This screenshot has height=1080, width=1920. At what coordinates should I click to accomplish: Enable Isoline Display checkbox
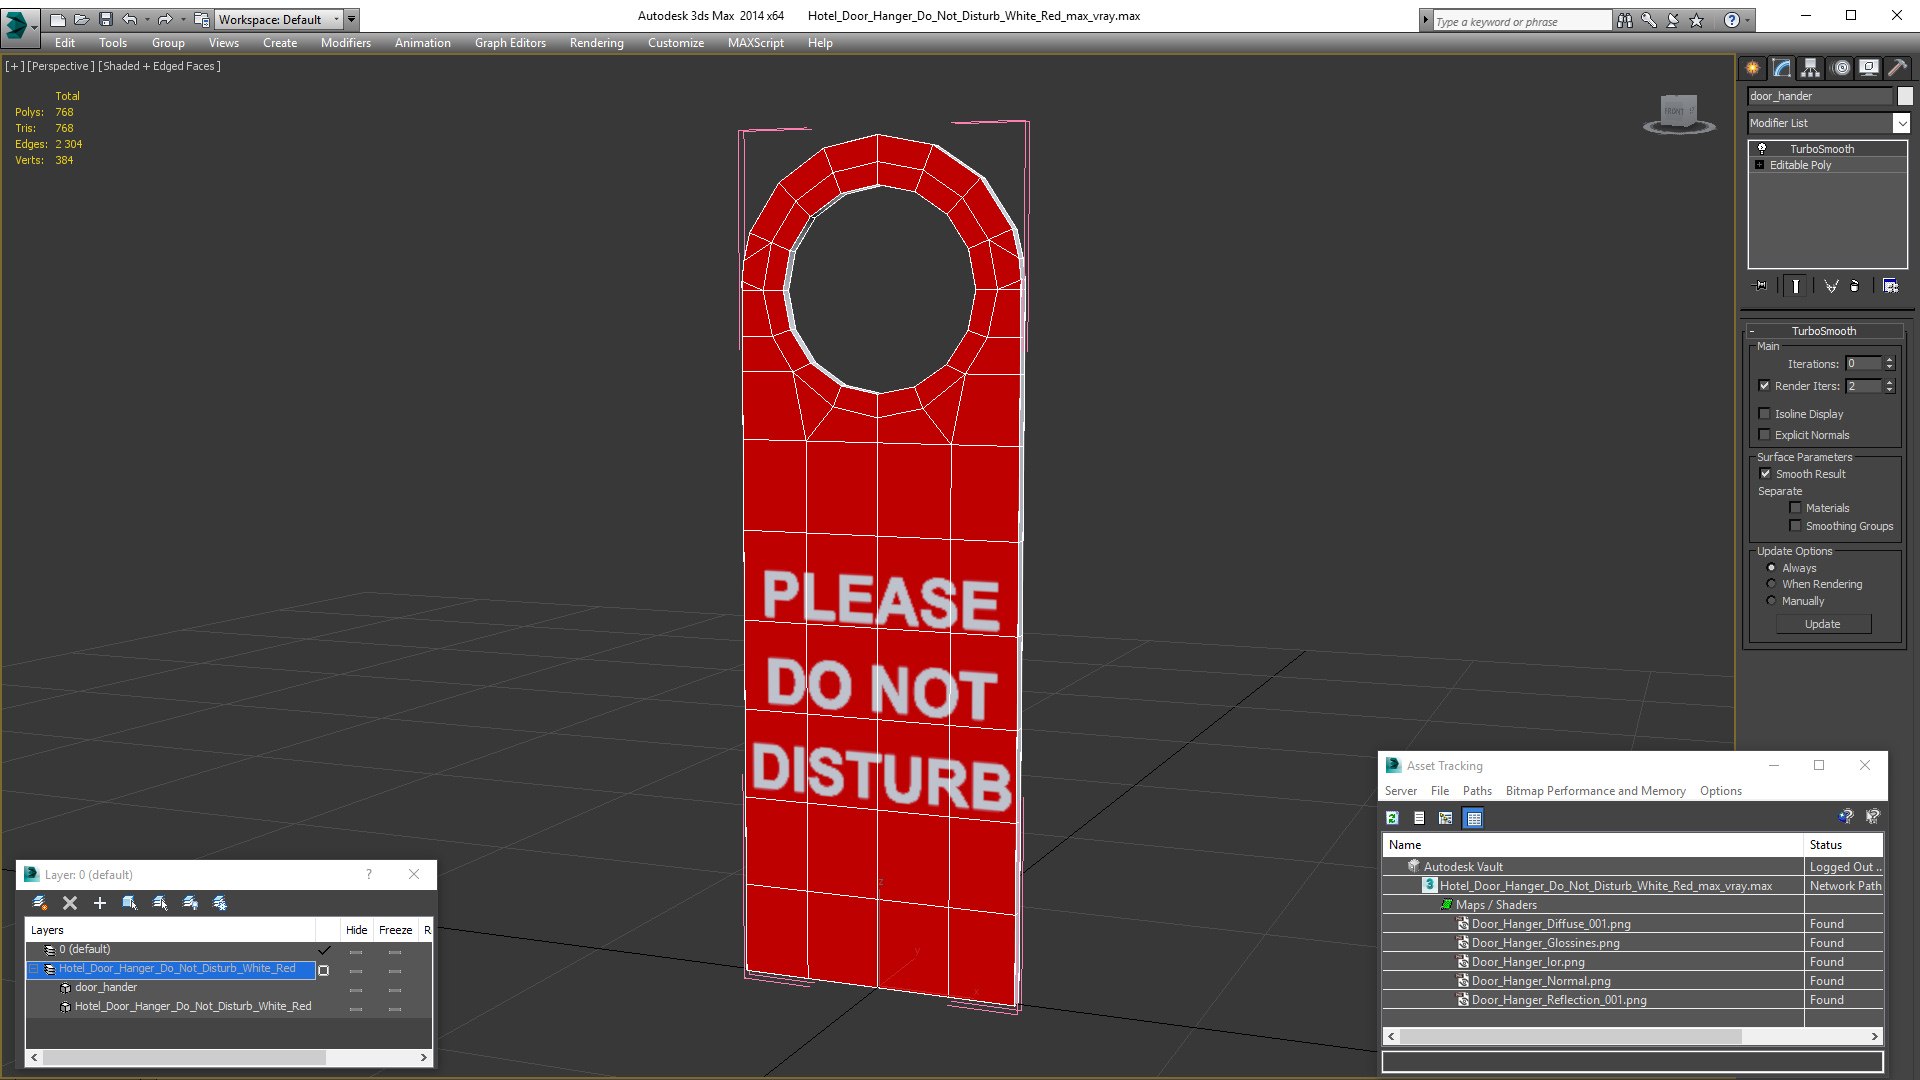[x=1764, y=414]
